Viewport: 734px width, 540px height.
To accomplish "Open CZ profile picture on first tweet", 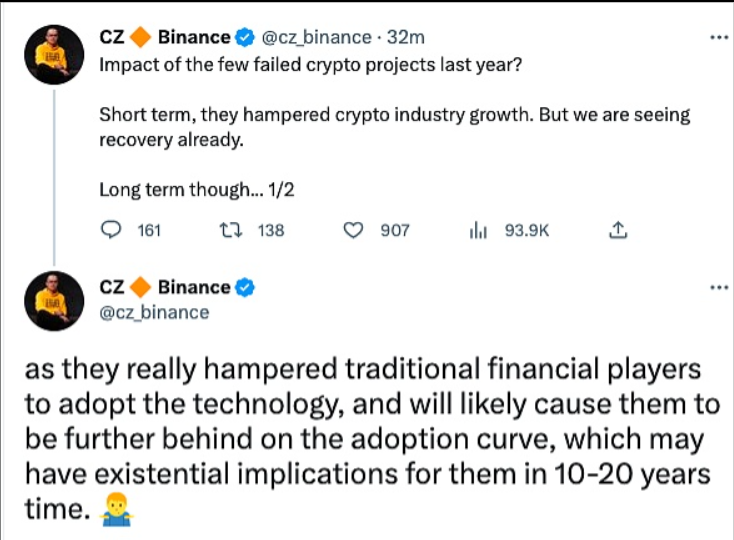I will click(52, 55).
